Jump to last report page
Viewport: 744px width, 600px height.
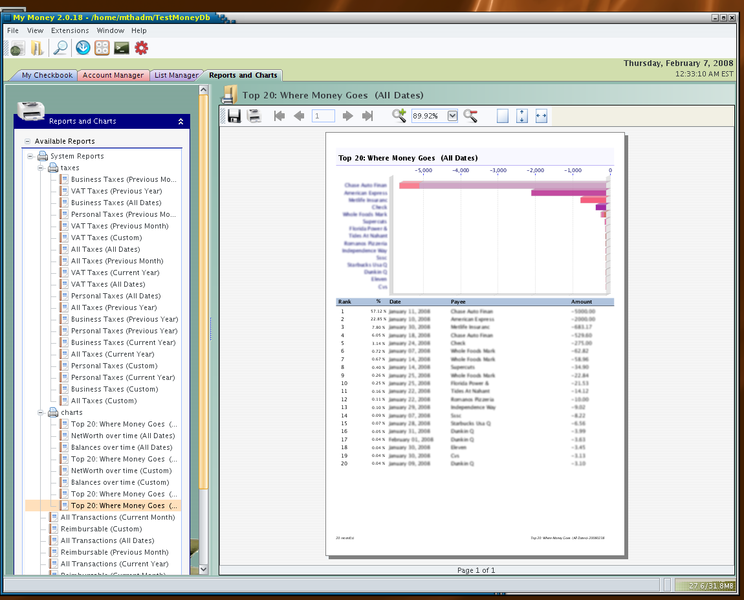tap(368, 116)
